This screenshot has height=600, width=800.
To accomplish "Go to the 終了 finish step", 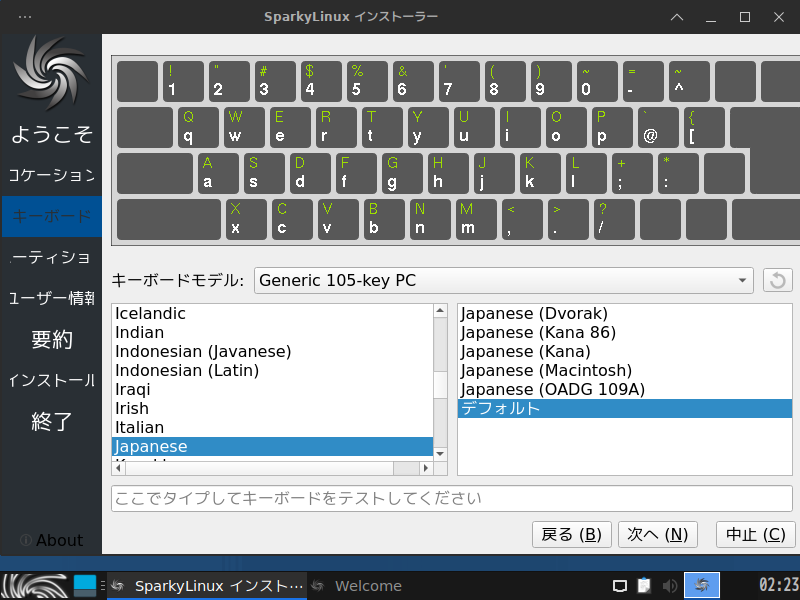I will (52, 421).
